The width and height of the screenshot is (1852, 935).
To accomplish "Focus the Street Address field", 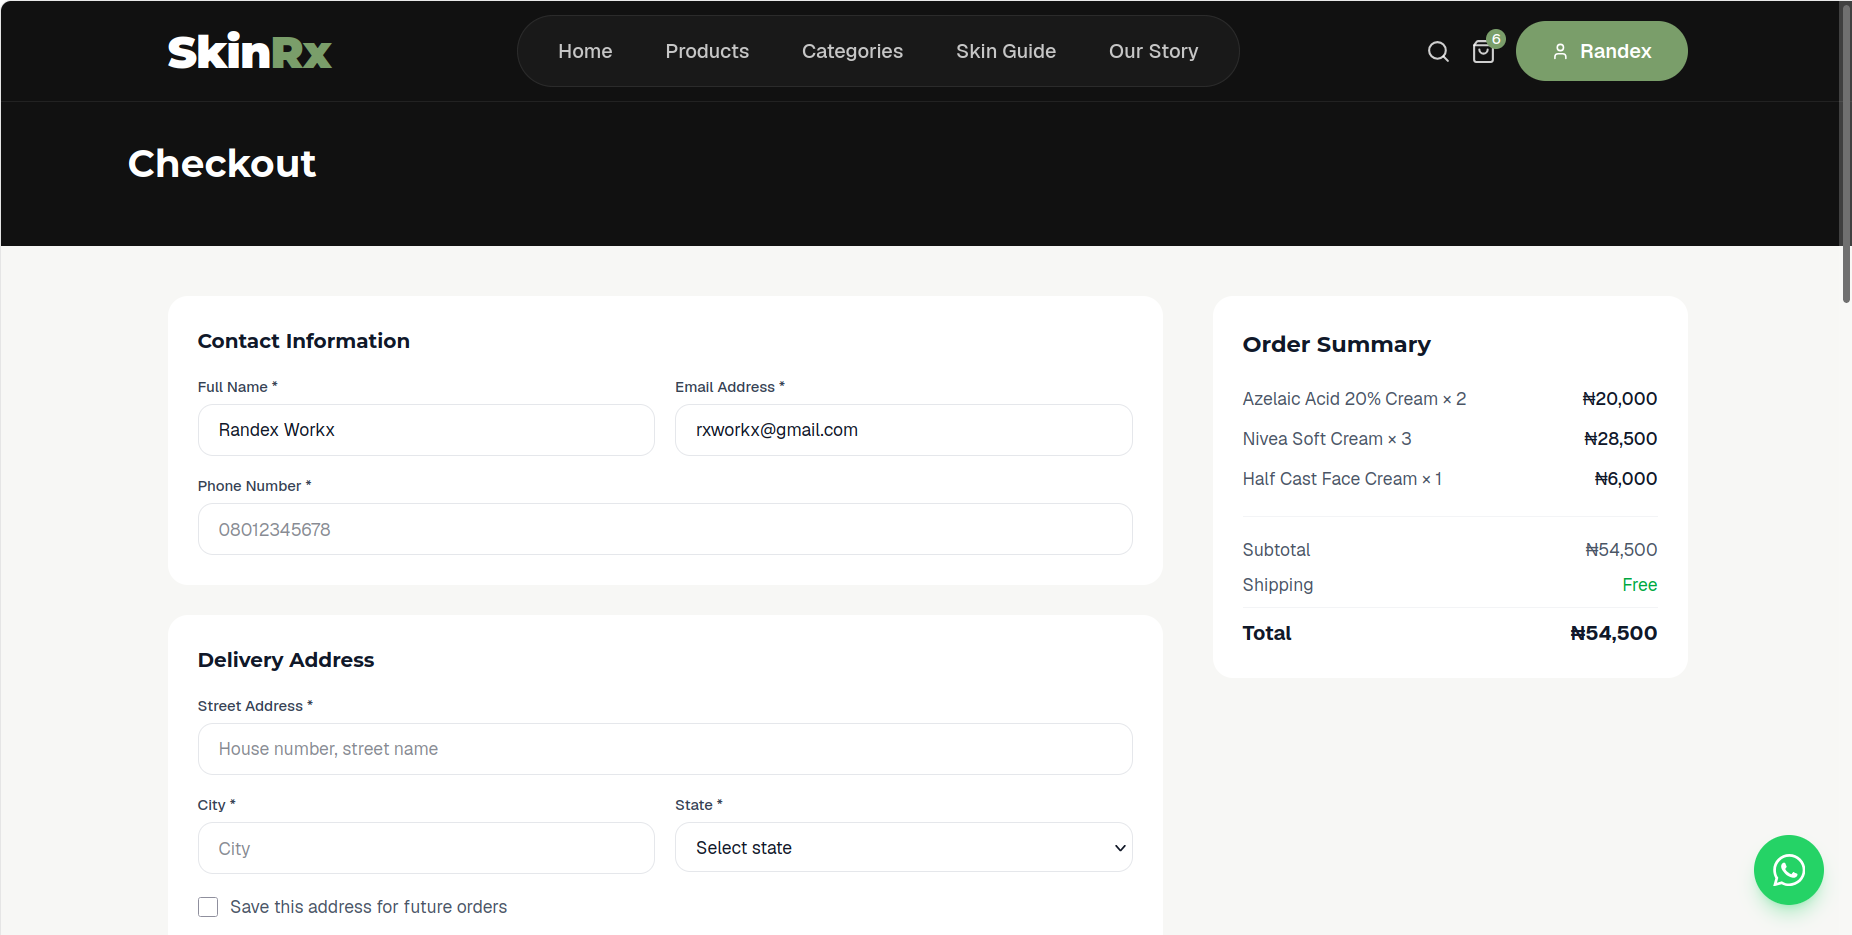I will (x=665, y=749).
